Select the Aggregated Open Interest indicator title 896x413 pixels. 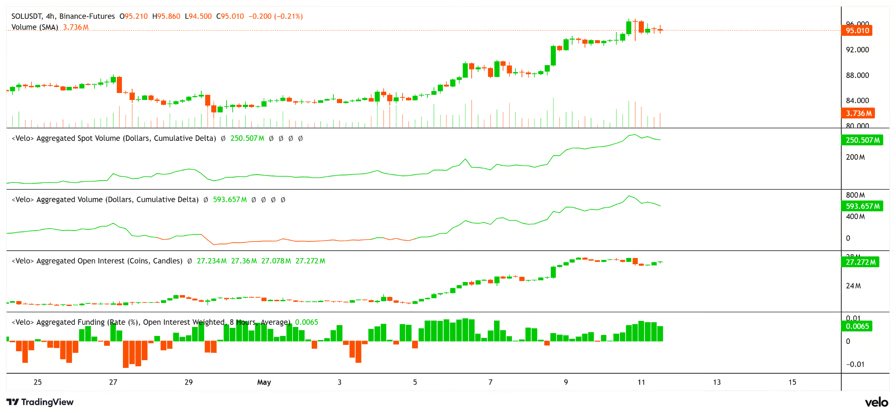tap(97, 261)
